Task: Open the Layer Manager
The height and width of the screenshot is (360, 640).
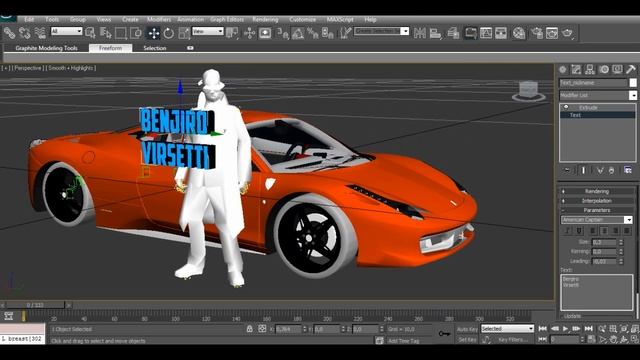Action: tap(453, 33)
